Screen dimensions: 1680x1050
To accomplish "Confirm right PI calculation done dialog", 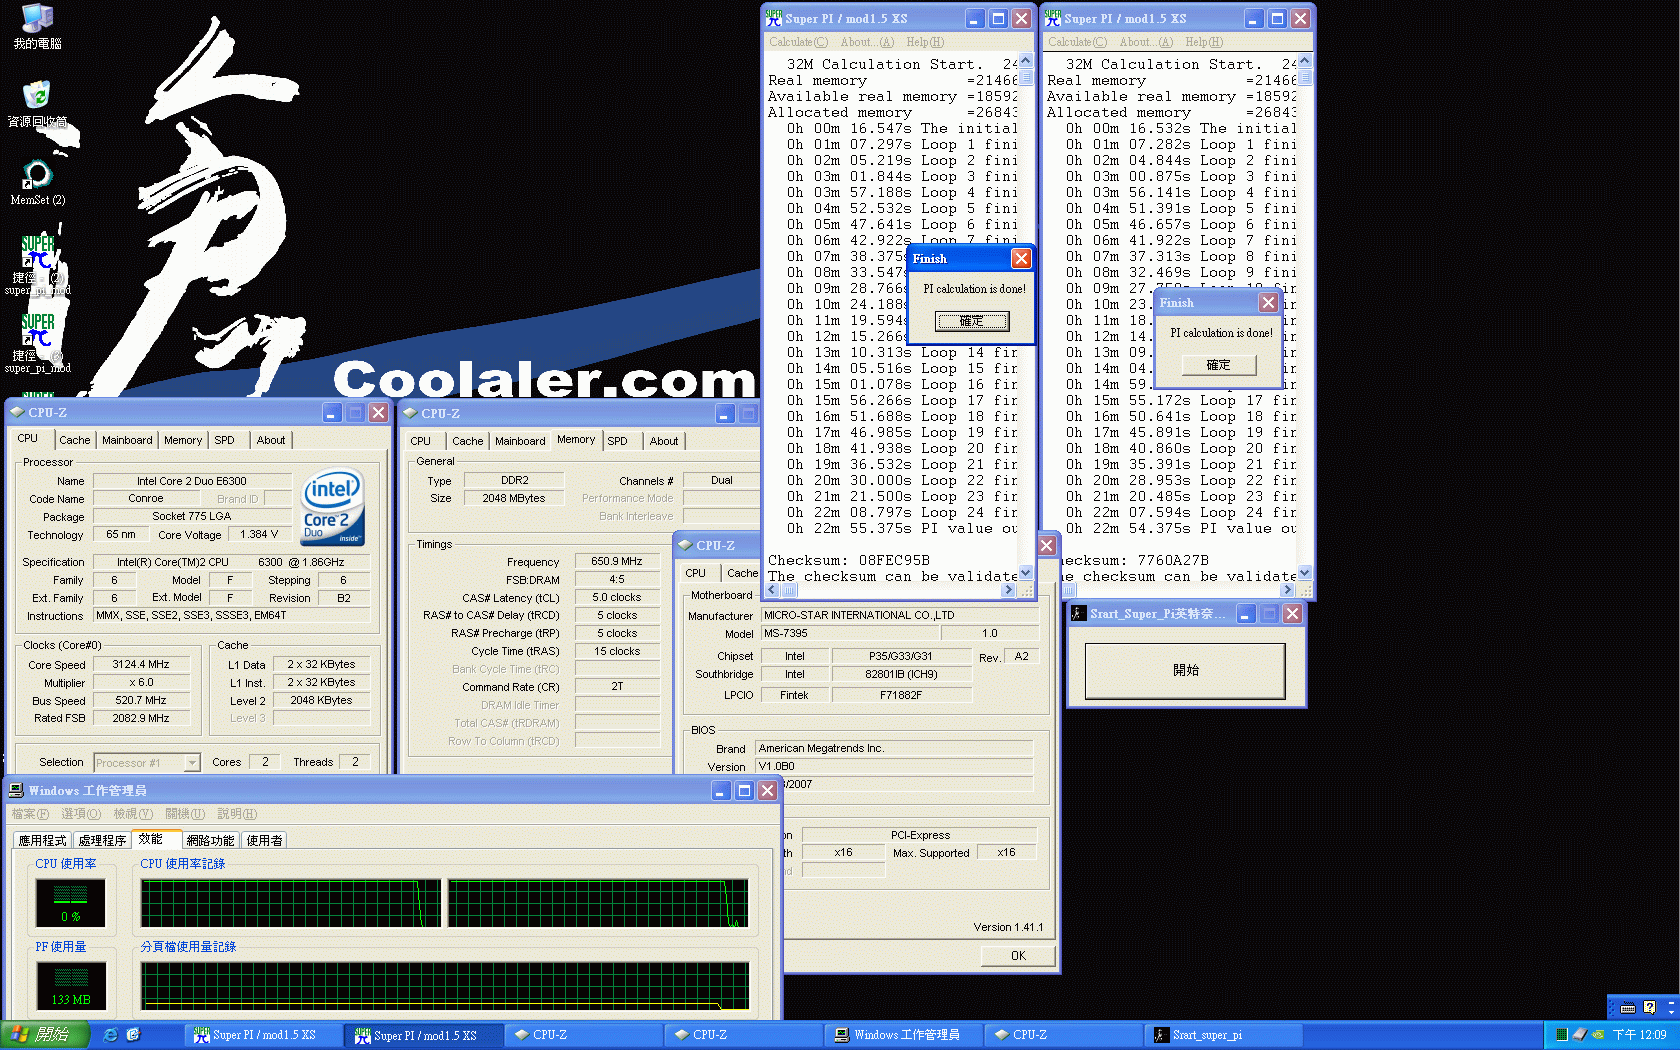I will point(1219,365).
